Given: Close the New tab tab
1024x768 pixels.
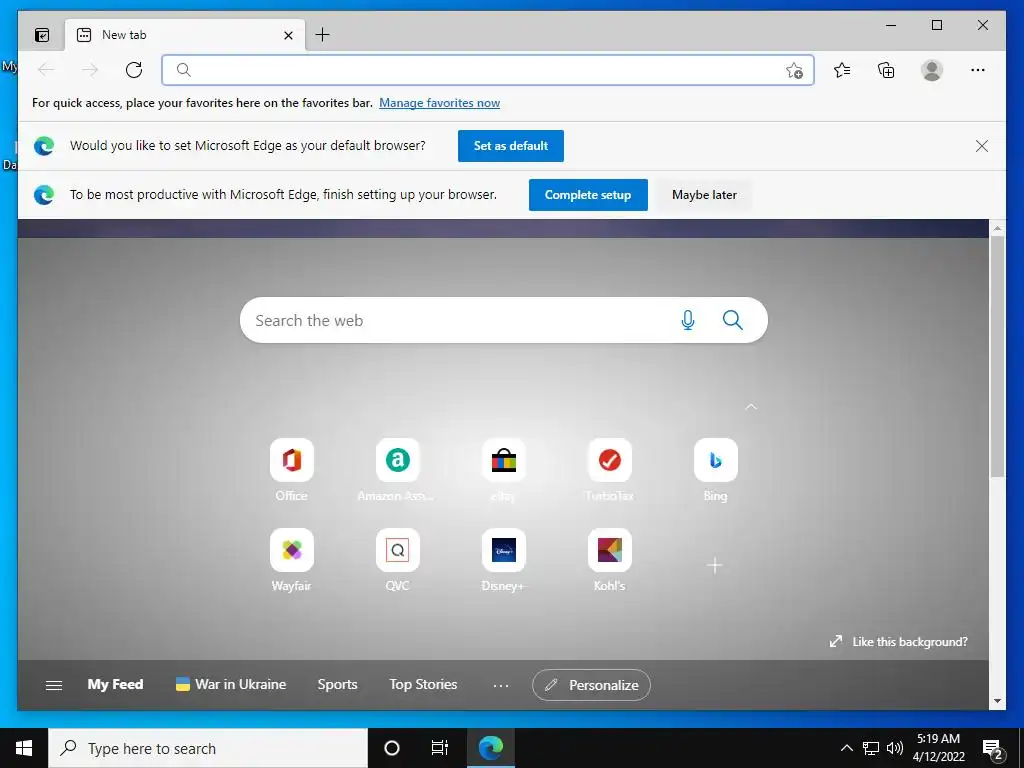Looking at the screenshot, I should [x=288, y=35].
